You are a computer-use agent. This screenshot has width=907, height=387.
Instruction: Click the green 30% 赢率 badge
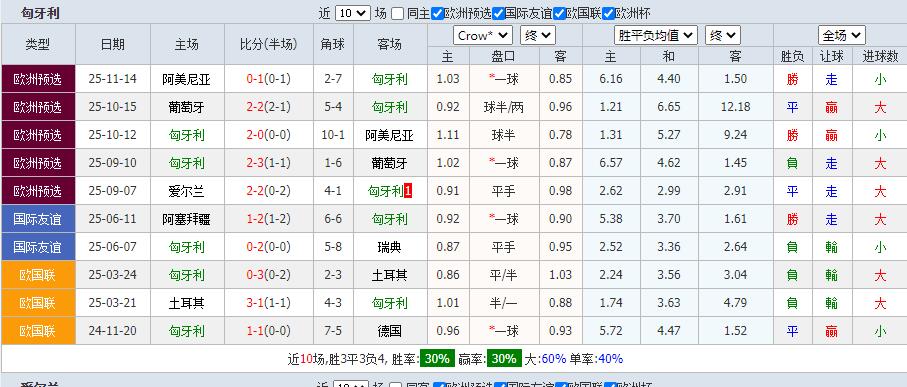click(x=504, y=359)
